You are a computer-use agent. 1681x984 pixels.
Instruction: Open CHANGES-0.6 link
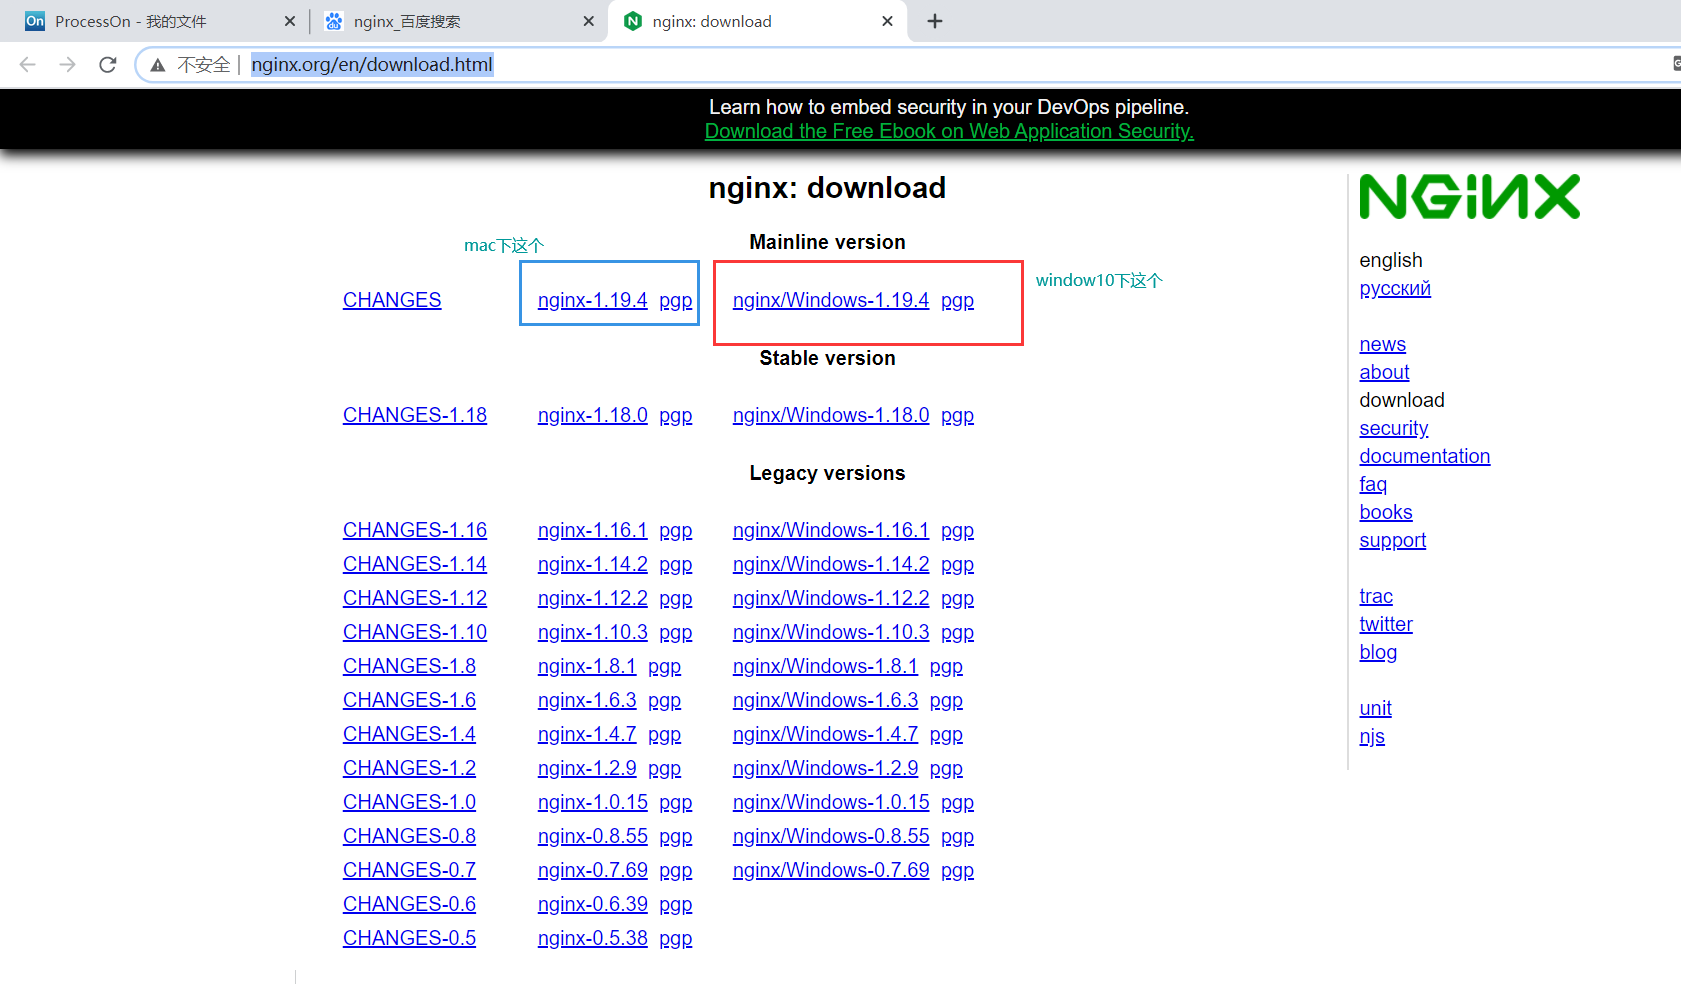tap(409, 904)
